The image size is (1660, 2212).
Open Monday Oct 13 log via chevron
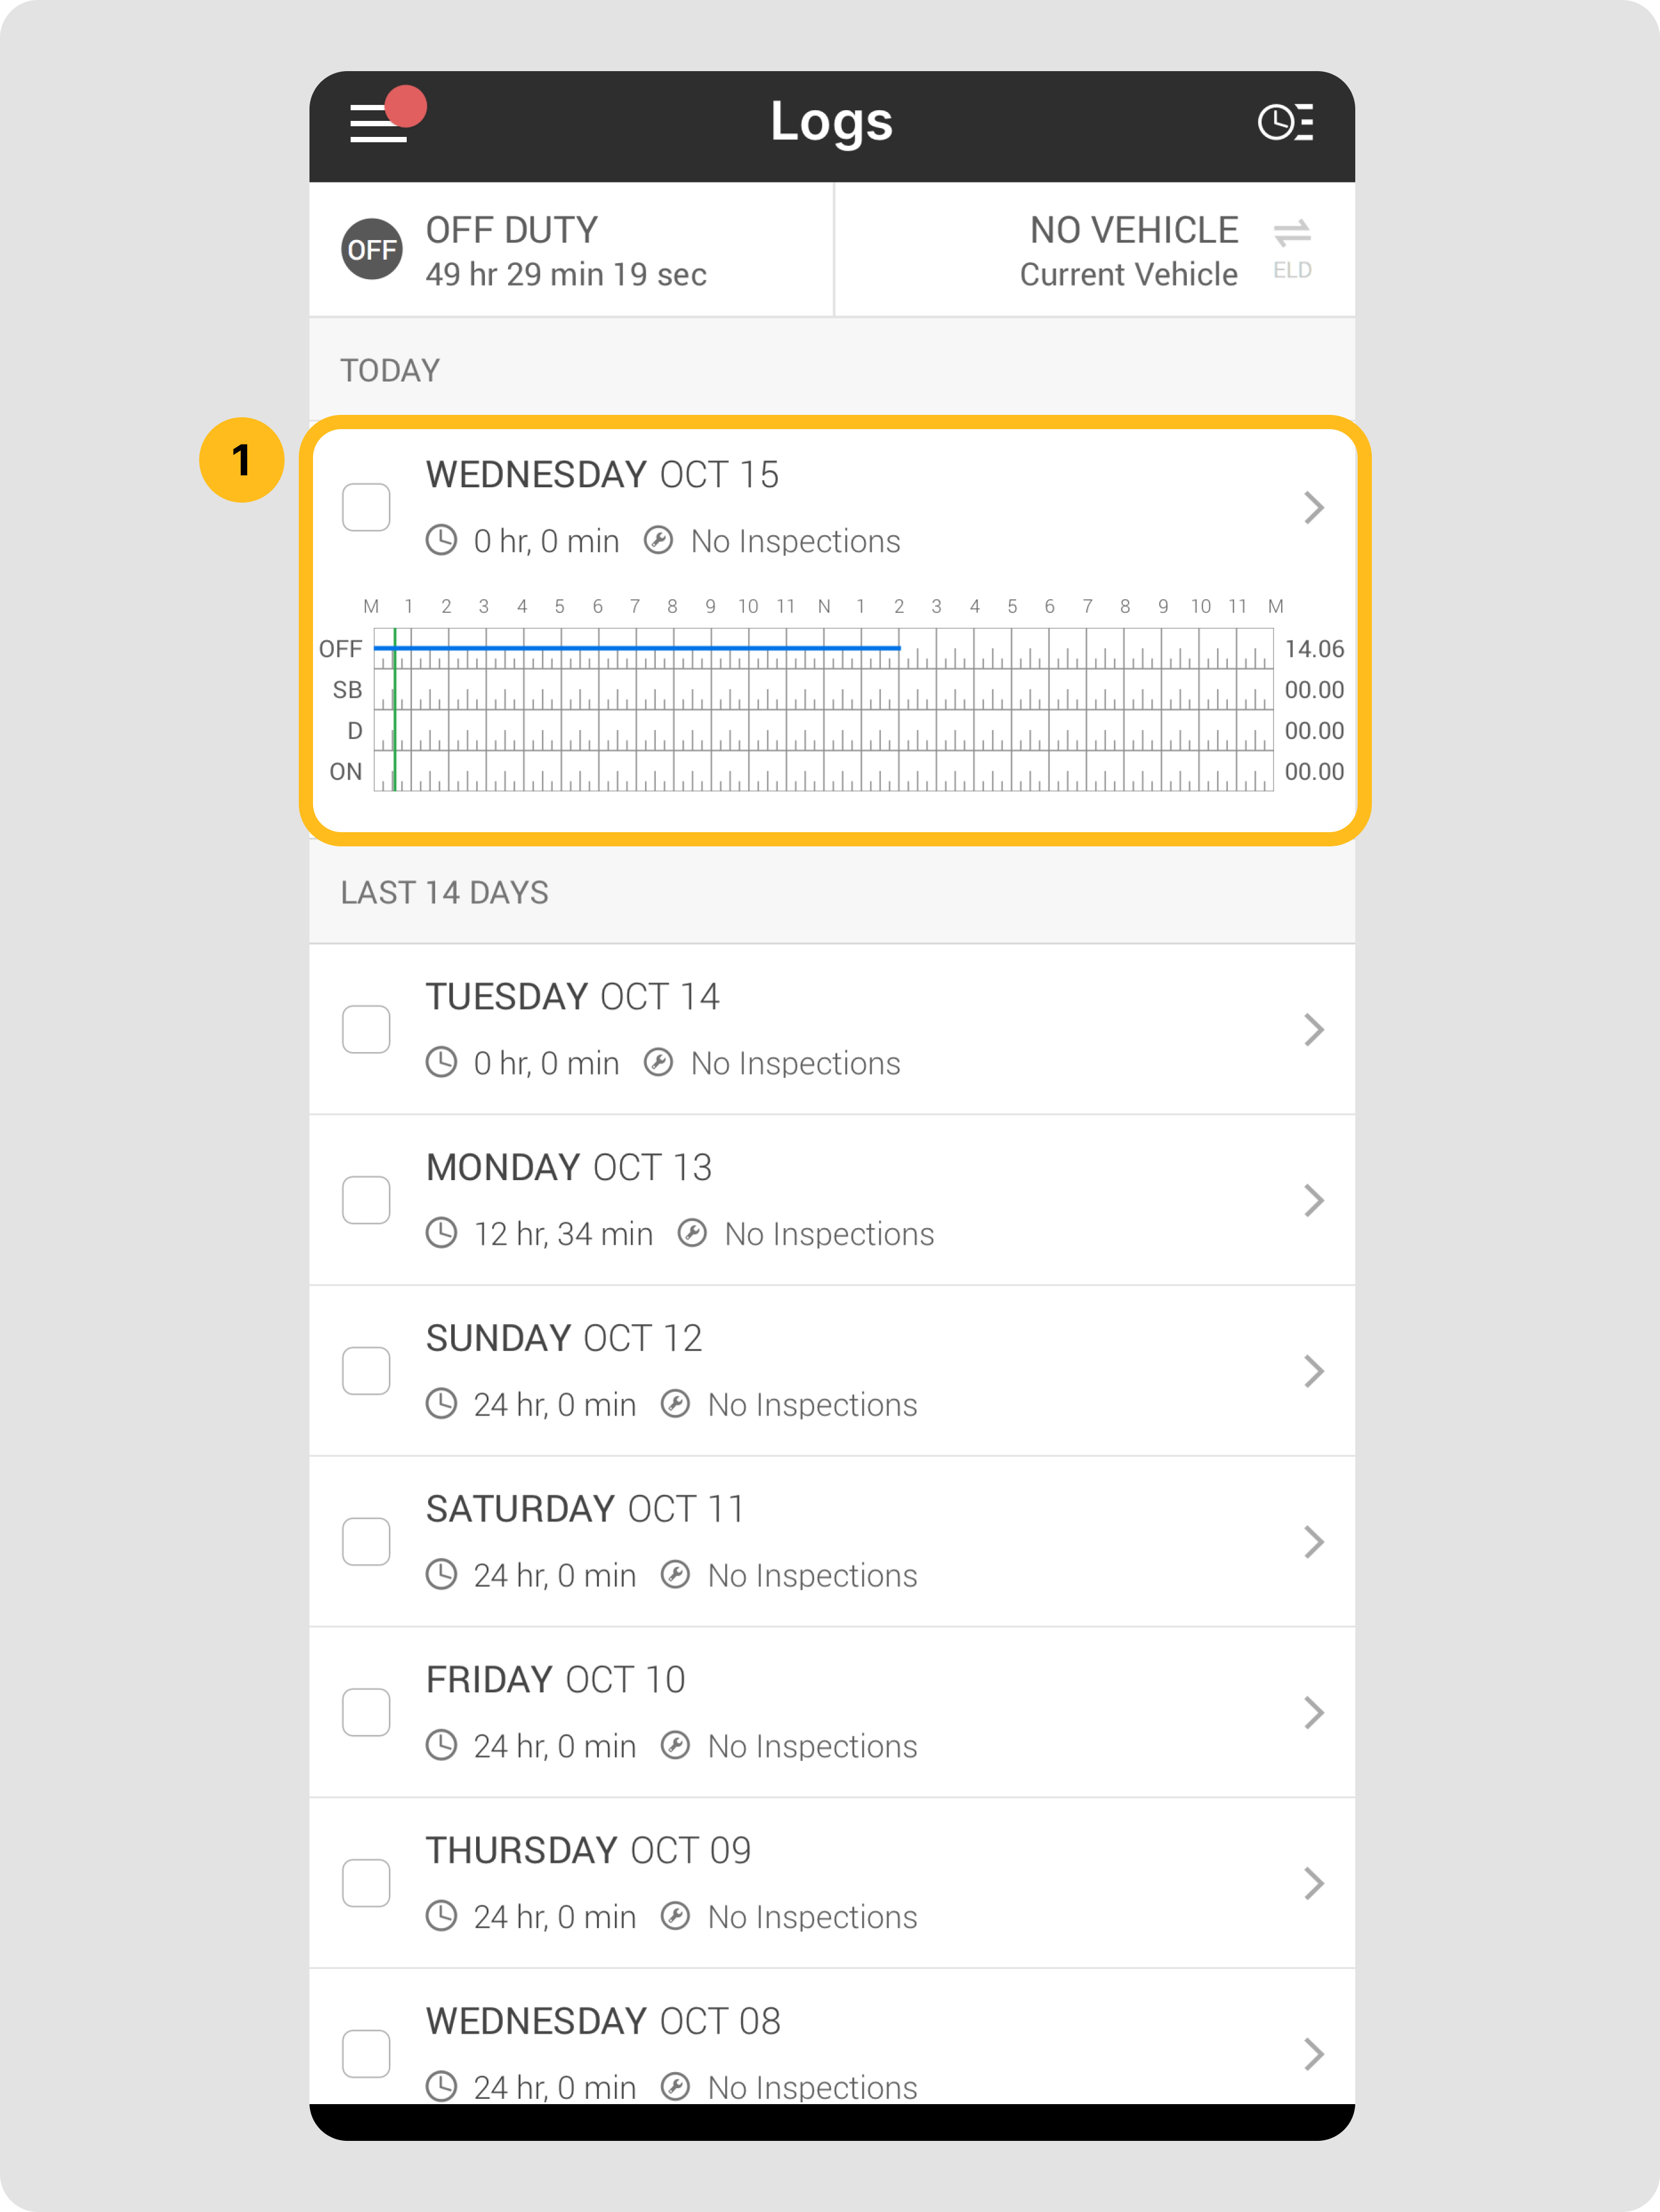point(1314,1200)
